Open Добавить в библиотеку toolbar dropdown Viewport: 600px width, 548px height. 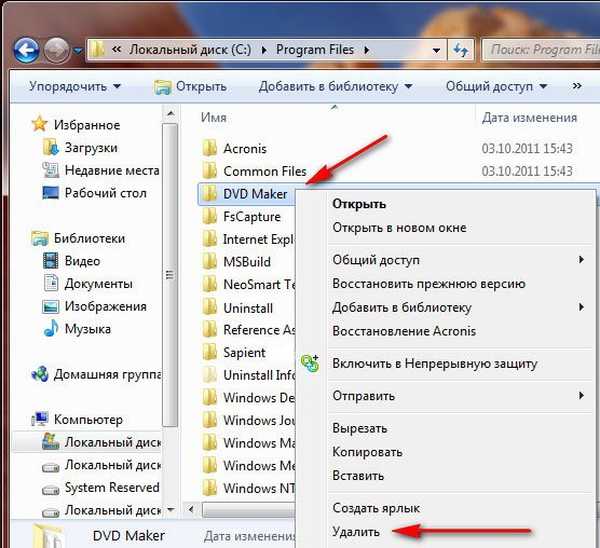tap(337, 86)
